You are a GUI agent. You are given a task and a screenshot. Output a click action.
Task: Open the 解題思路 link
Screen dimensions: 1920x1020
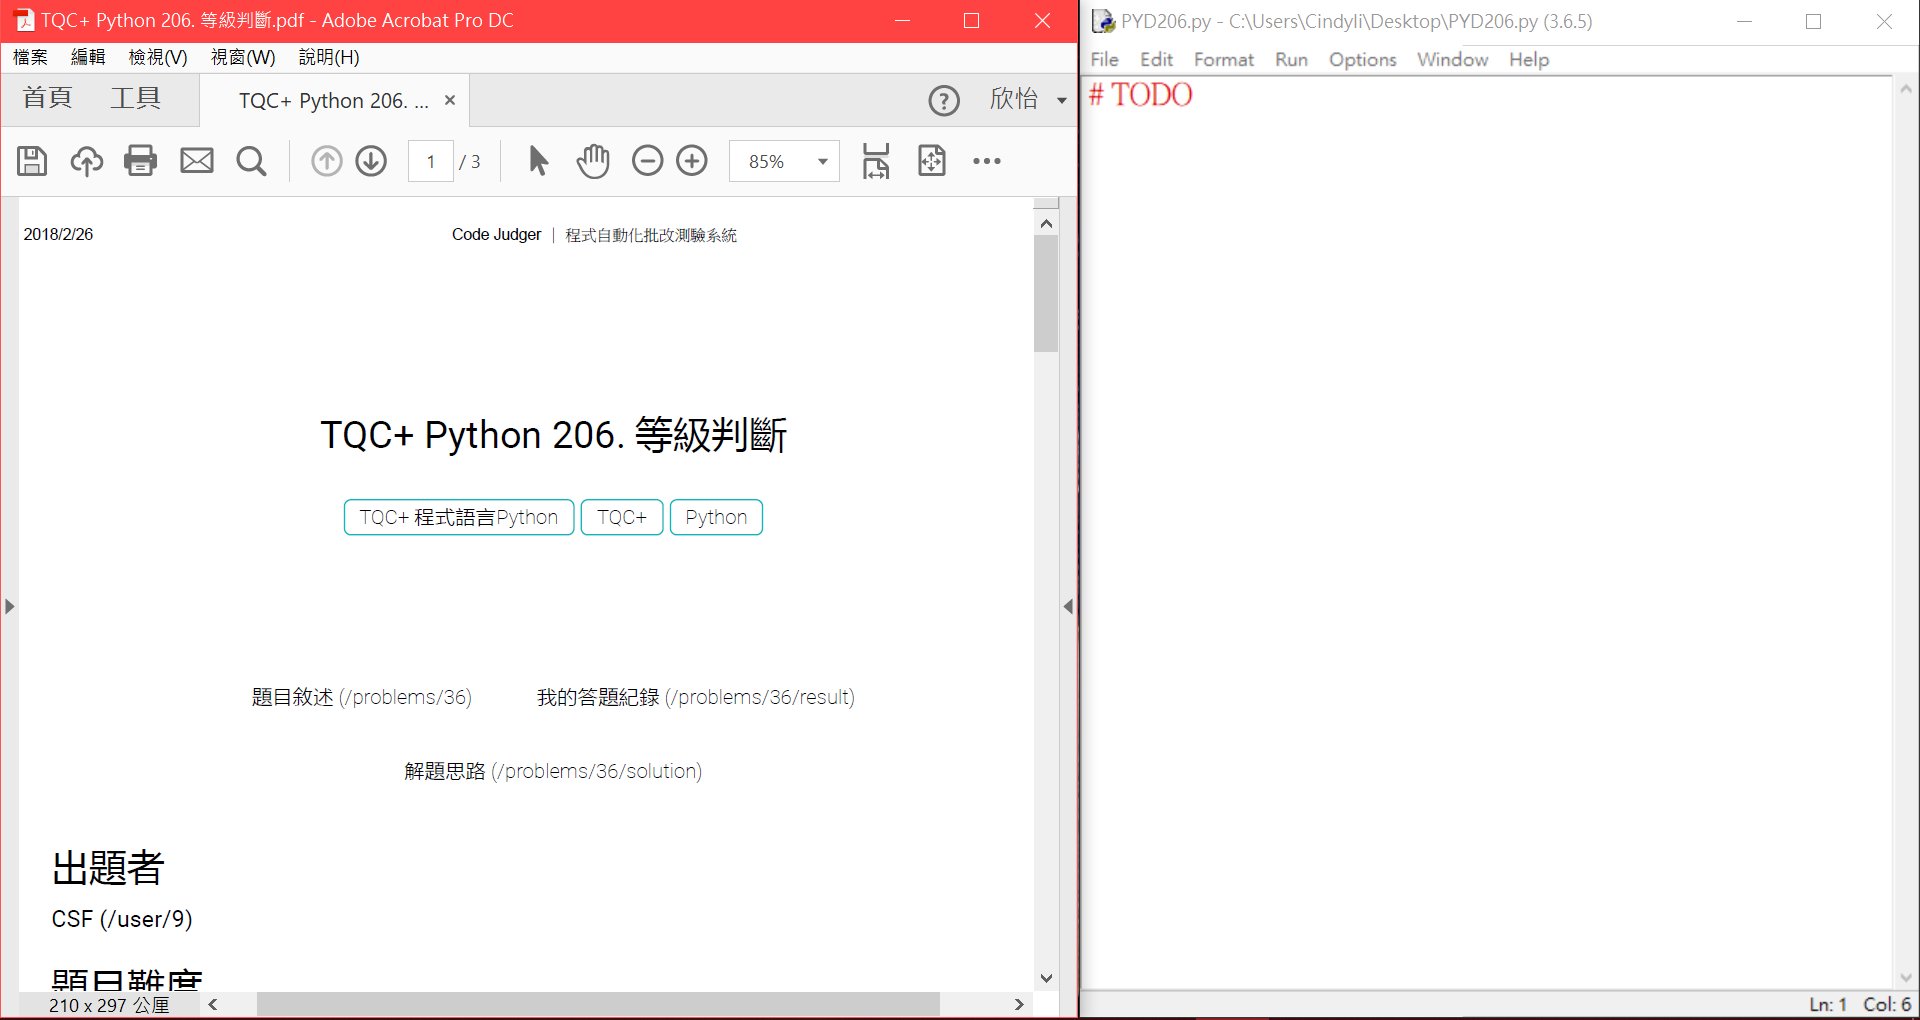(x=553, y=771)
